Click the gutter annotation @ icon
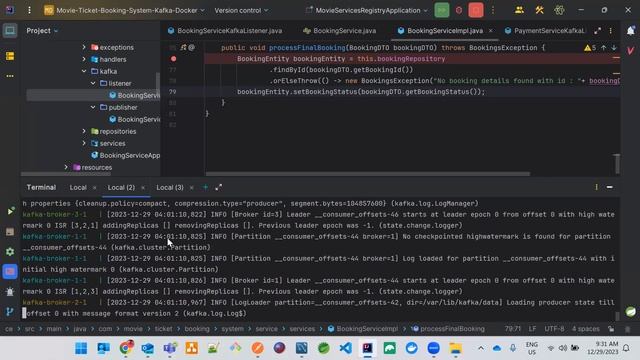Screen dimensions: 640x360 (x=191, y=47)
